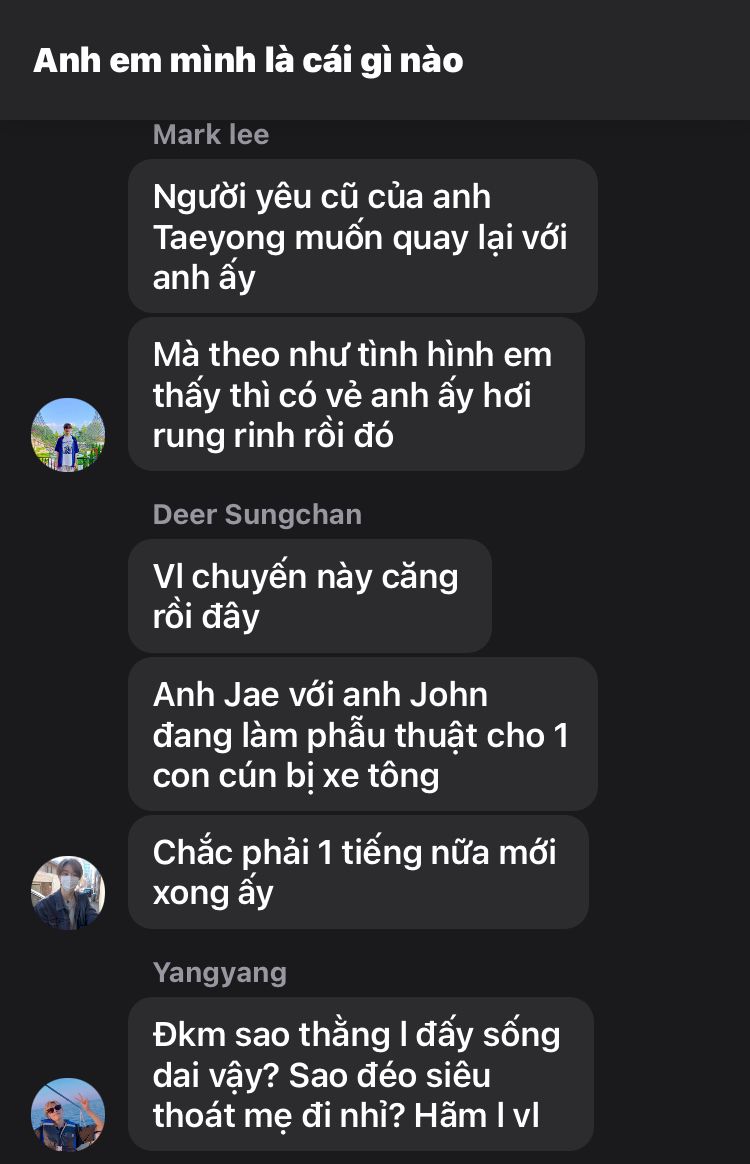This screenshot has width=750, height=1164.
Task: Select message about Anh Jae and anh John surgery
Action: click(x=363, y=734)
